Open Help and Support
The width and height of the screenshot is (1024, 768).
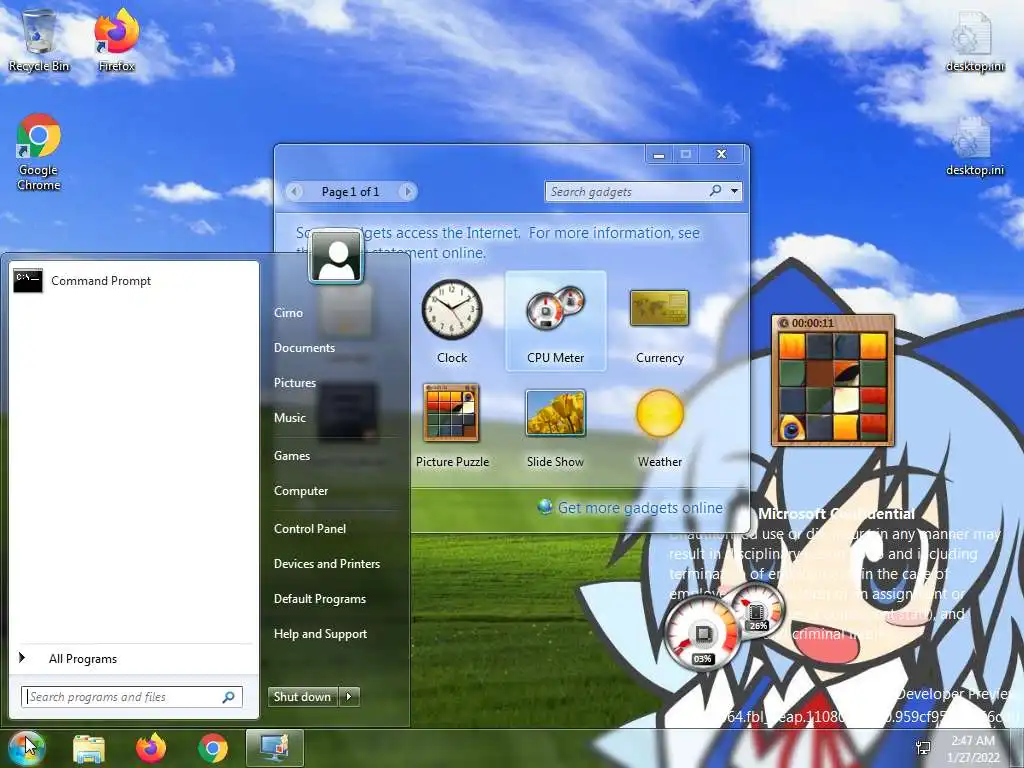click(320, 634)
